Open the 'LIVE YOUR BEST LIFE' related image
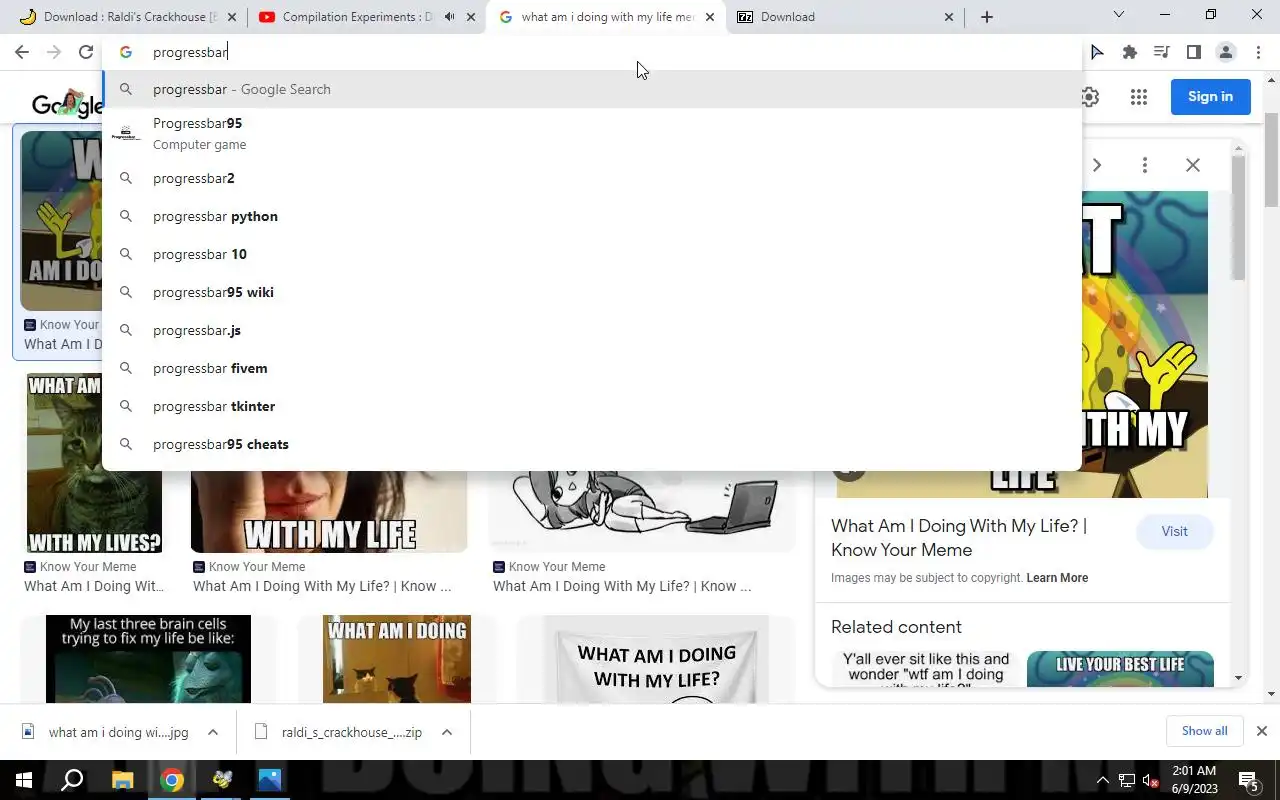1280x800 pixels. (1120, 669)
